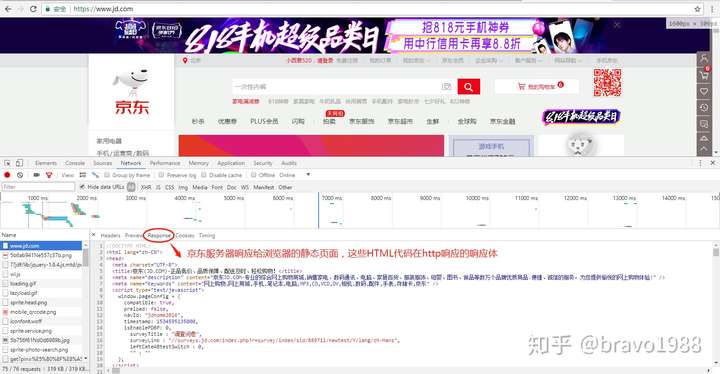
Task: Open the 全球购 navigation link
Action: coord(467,121)
